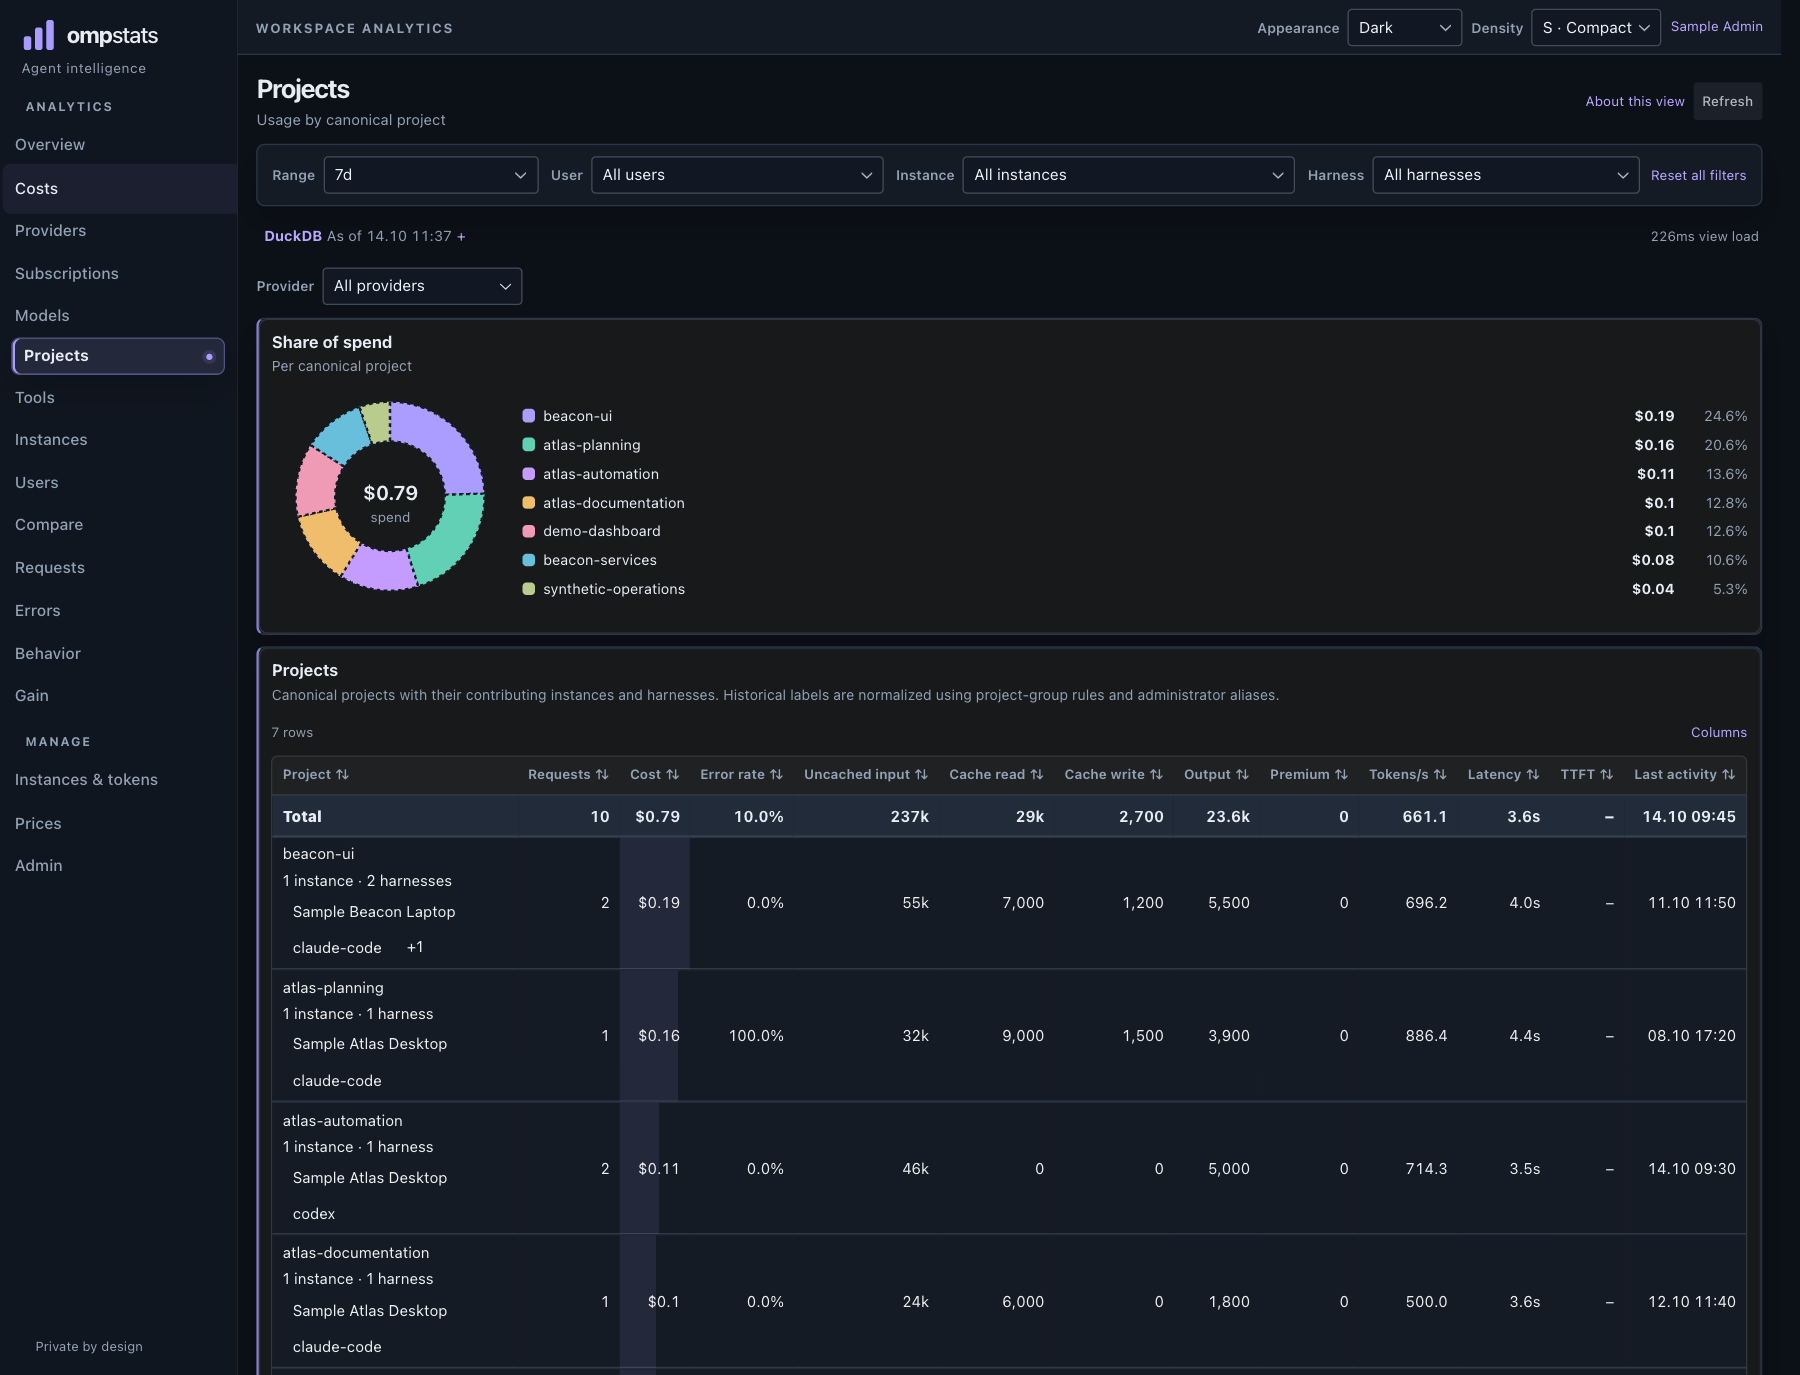
Task: Sort table by Error rate column
Action: tap(741, 774)
